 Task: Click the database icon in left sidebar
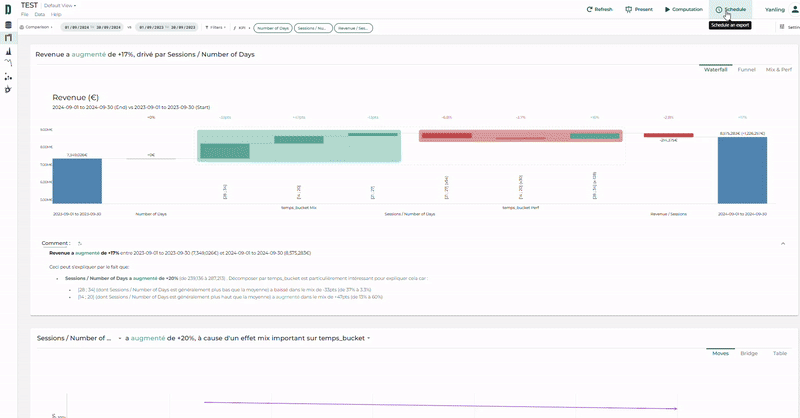click(8, 25)
